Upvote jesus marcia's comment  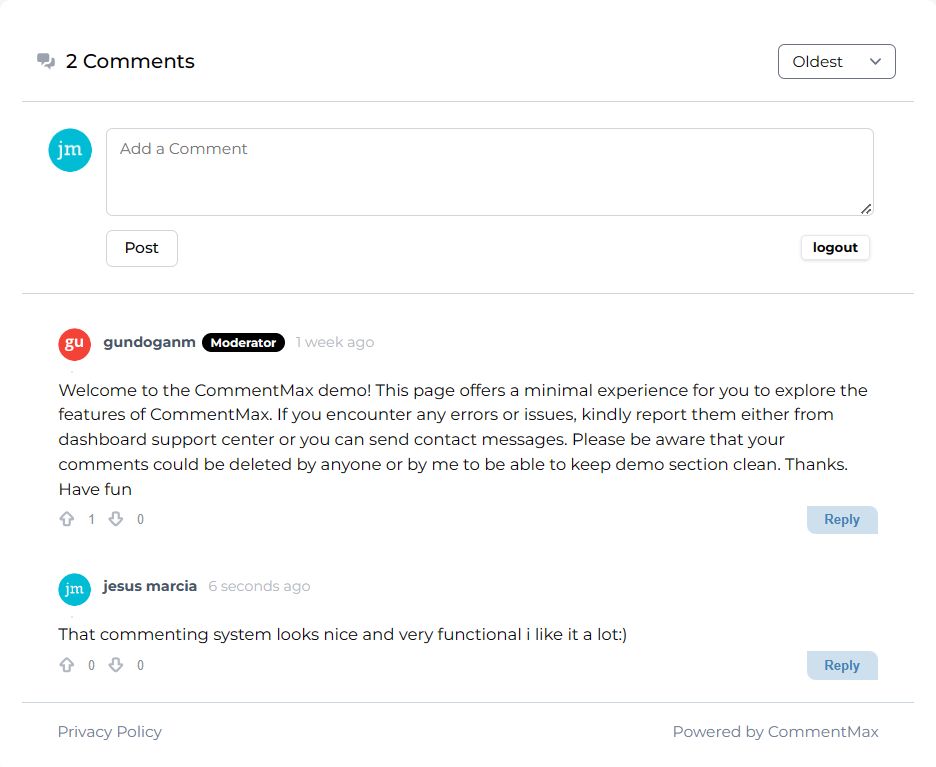tap(67, 664)
